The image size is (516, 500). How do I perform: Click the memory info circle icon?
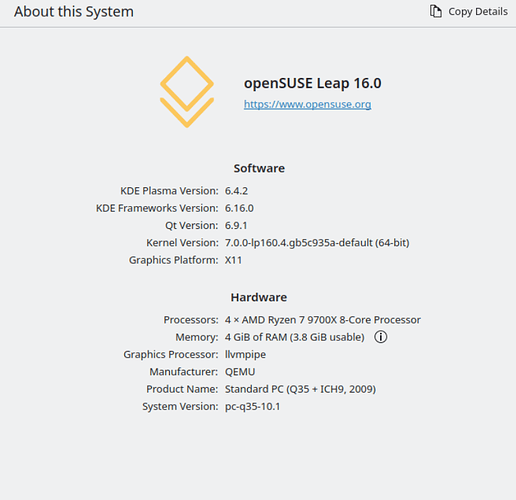381,337
